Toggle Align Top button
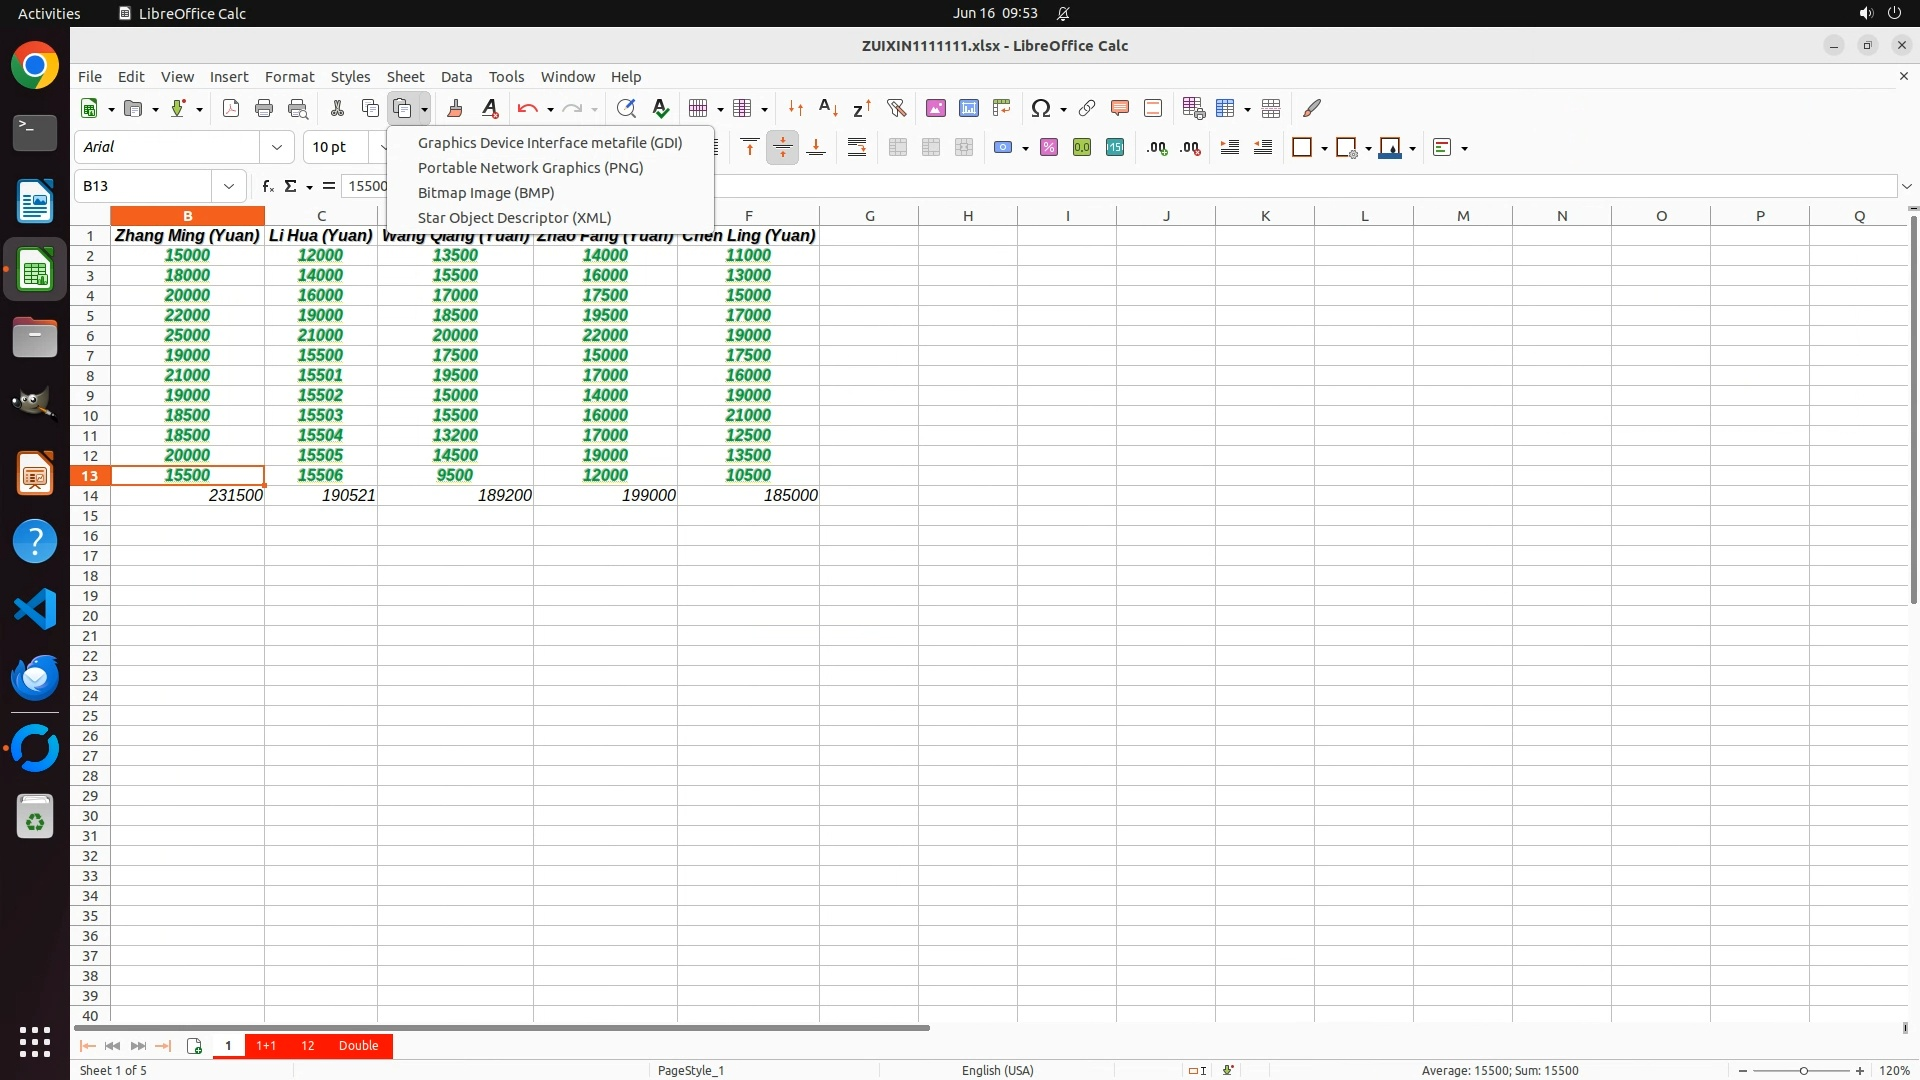1920x1080 pixels. click(x=750, y=147)
